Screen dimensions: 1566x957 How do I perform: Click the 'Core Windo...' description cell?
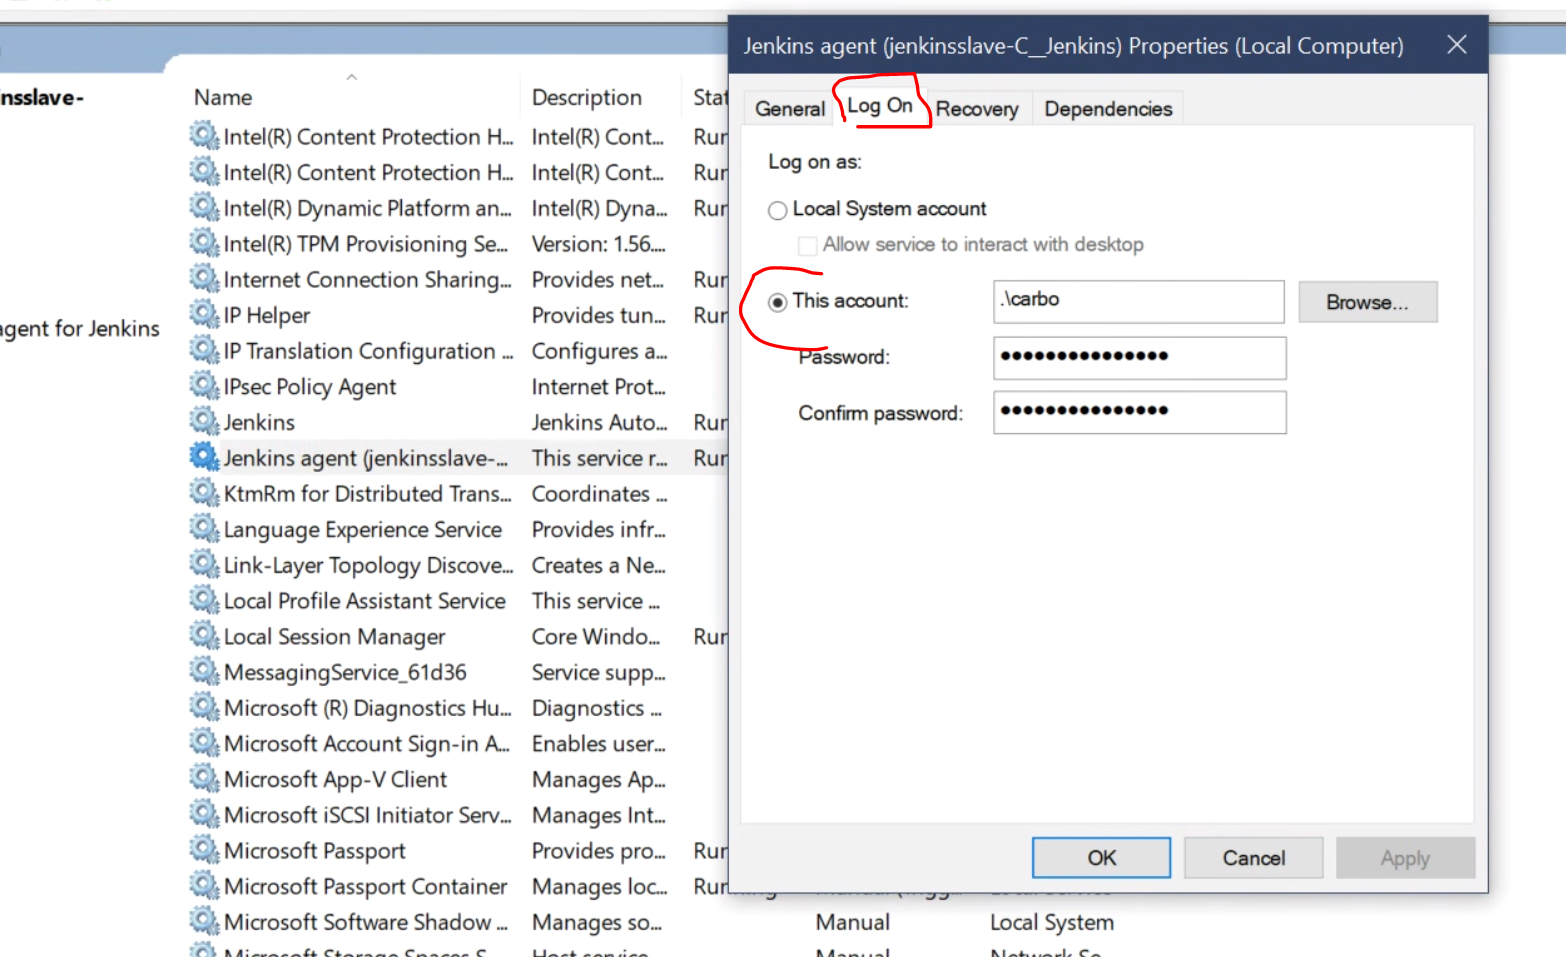pyautogui.click(x=596, y=637)
